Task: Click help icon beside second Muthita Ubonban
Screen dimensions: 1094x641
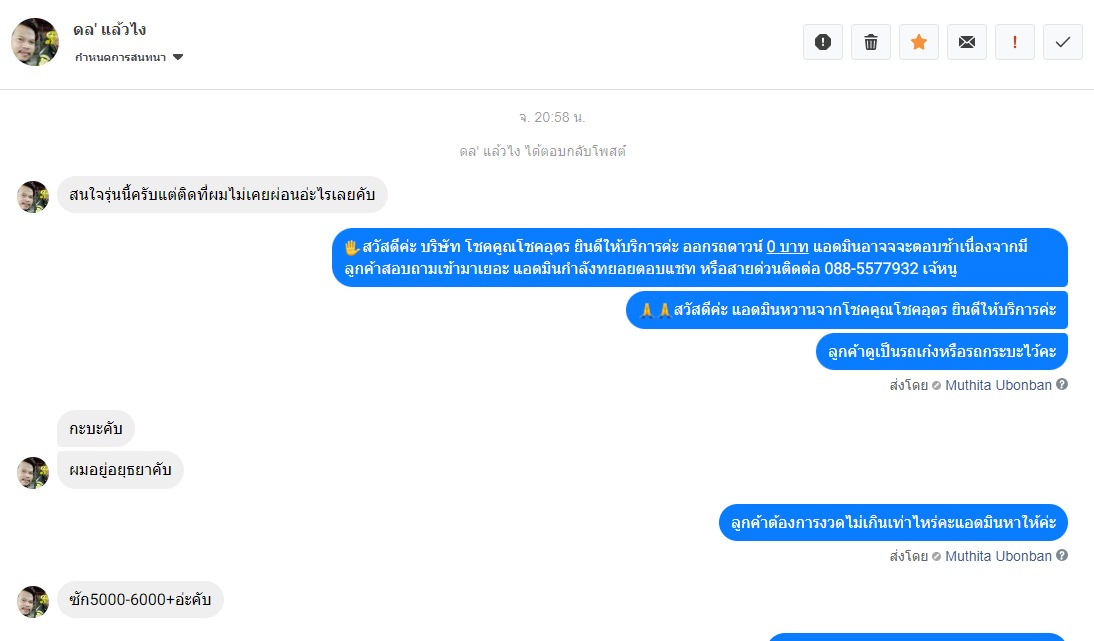Action: (x=1062, y=555)
